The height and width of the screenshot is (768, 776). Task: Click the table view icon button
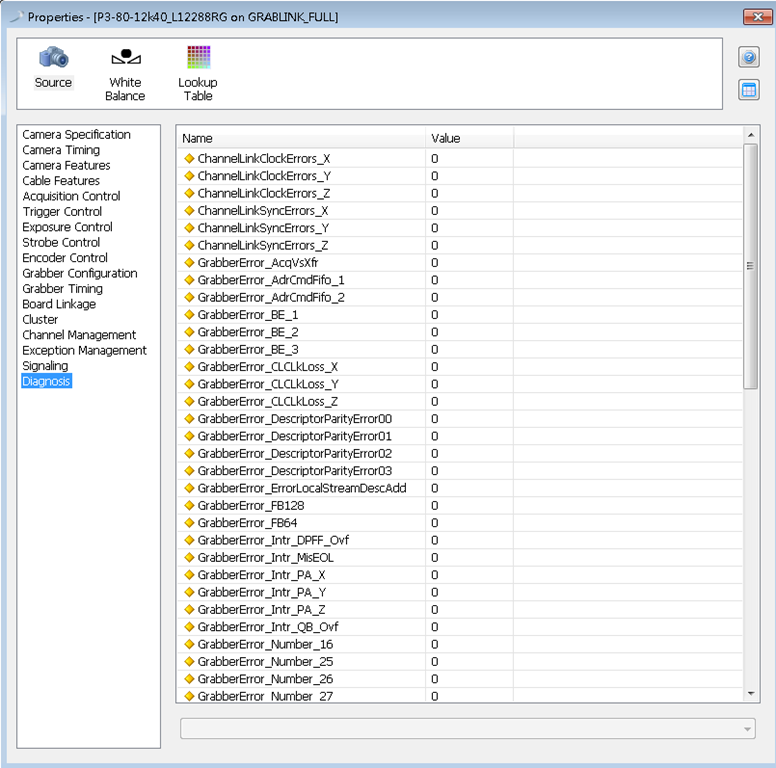coord(749,90)
